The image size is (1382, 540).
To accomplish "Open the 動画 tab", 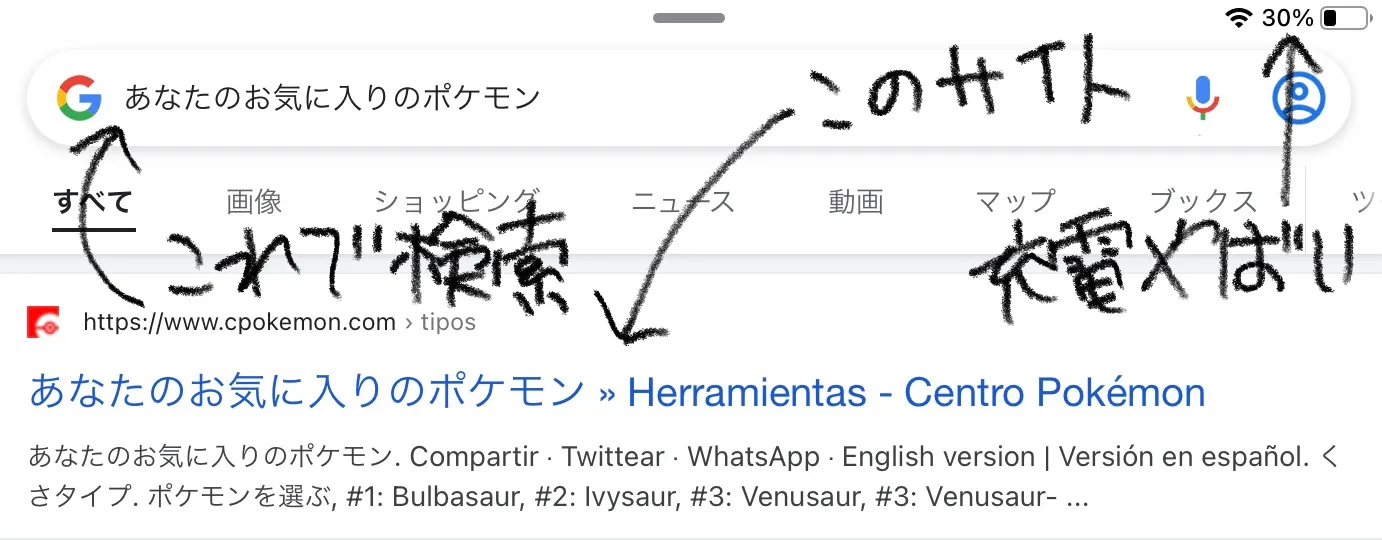I will pos(856,202).
